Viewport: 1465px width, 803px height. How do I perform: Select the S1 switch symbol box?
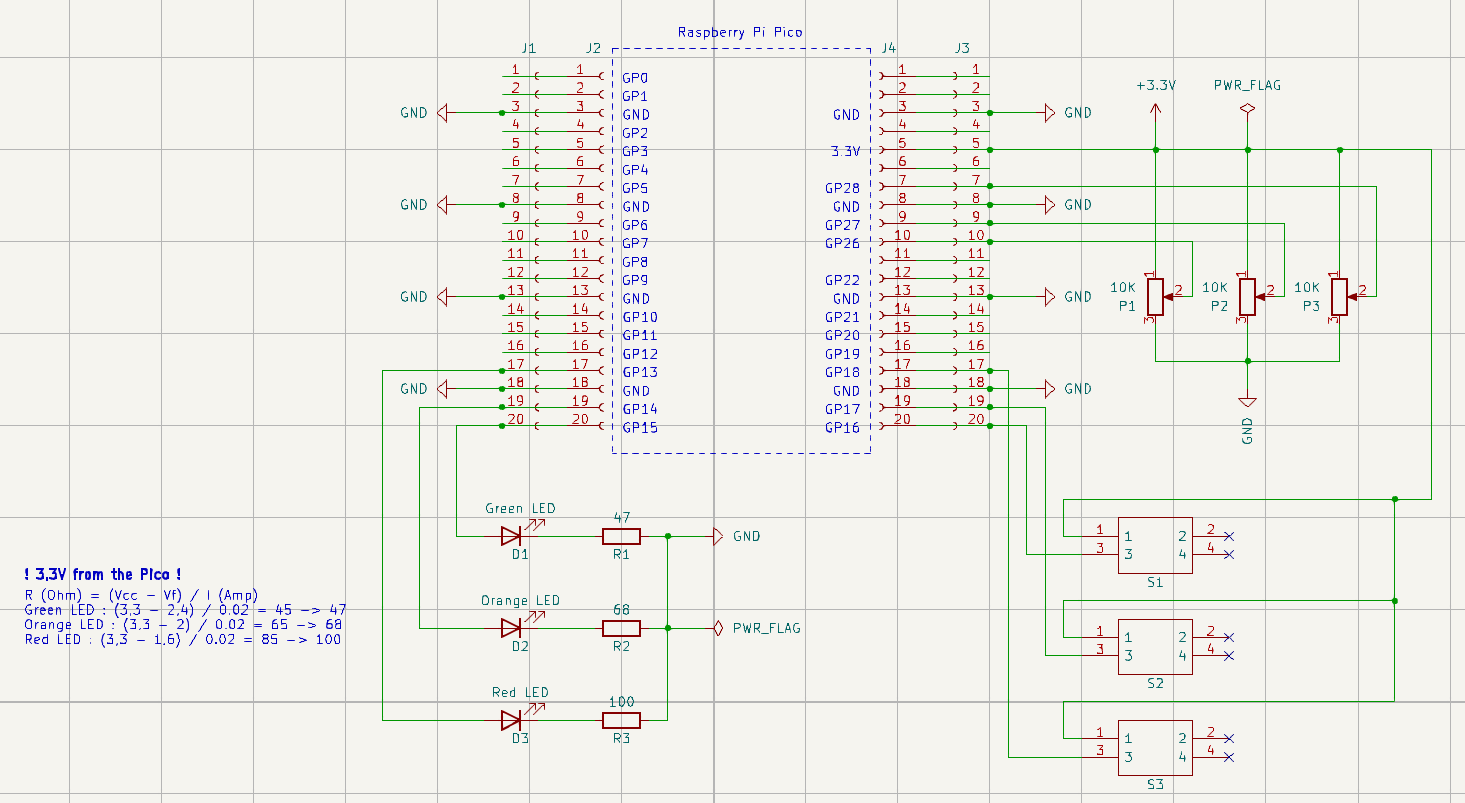coord(1155,545)
